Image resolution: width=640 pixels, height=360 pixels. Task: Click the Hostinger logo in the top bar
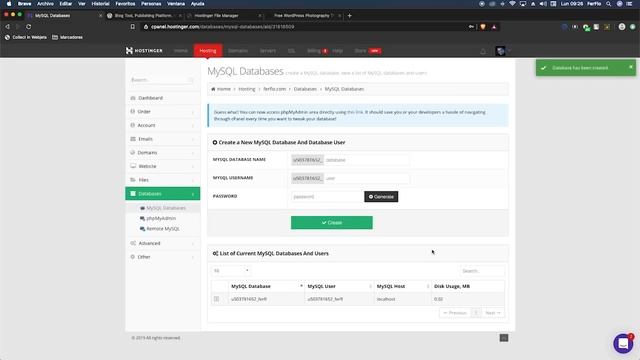pyautogui.click(x=144, y=51)
